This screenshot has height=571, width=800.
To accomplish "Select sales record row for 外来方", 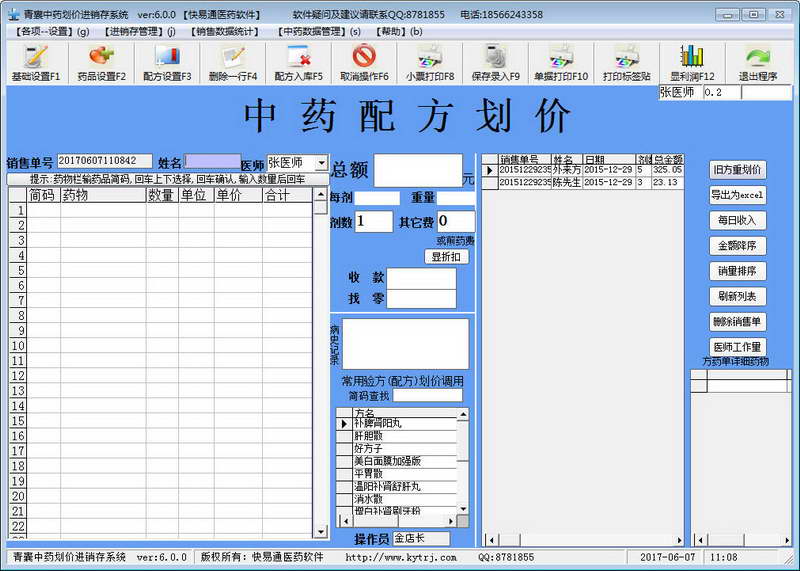I will [x=582, y=170].
